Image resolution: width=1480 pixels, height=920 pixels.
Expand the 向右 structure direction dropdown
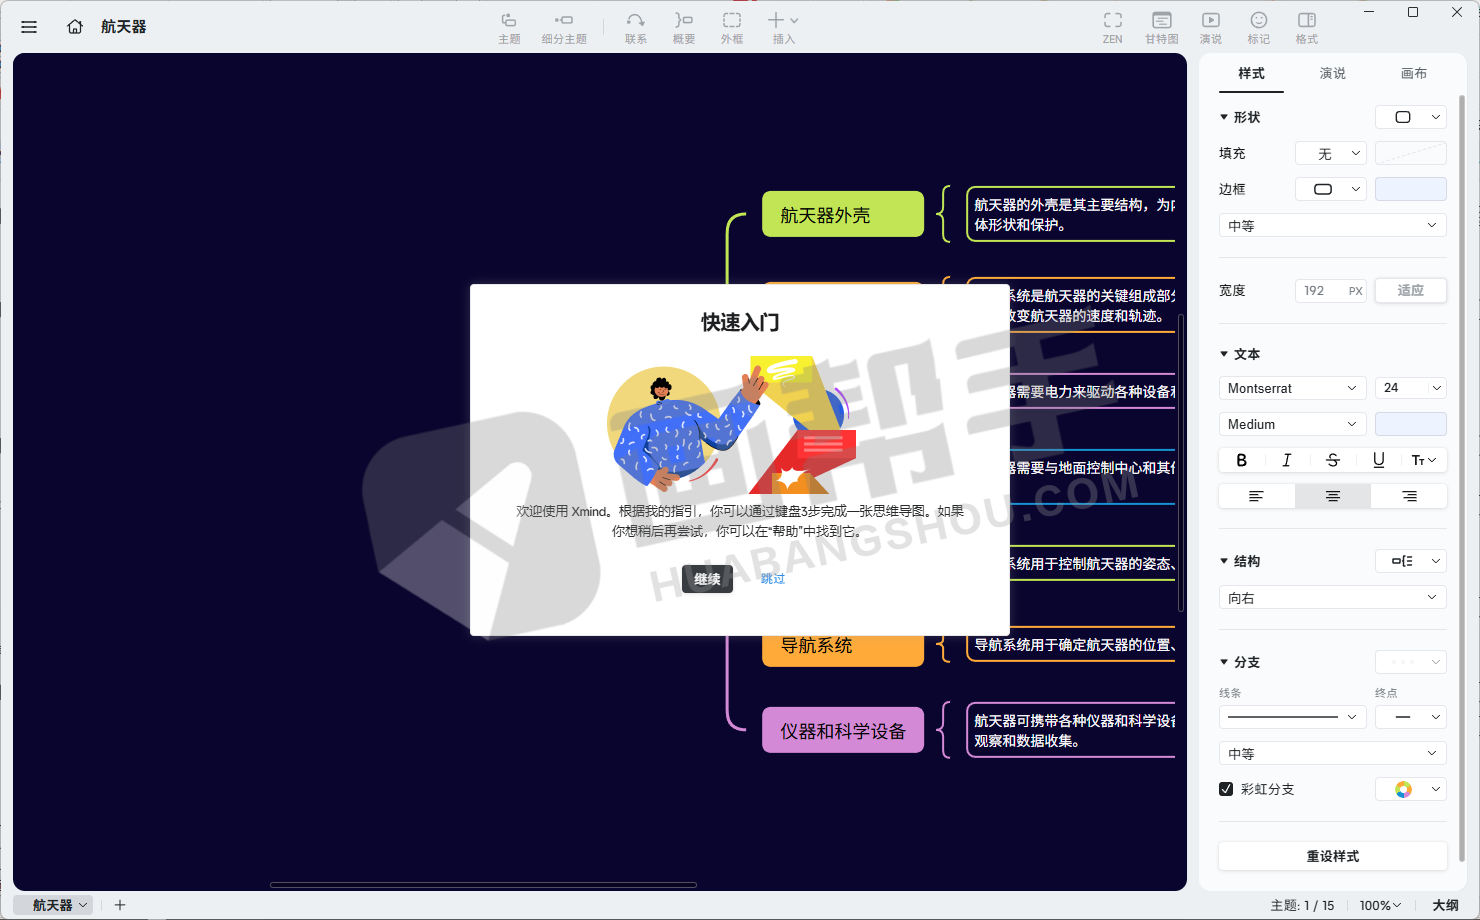pos(1332,598)
